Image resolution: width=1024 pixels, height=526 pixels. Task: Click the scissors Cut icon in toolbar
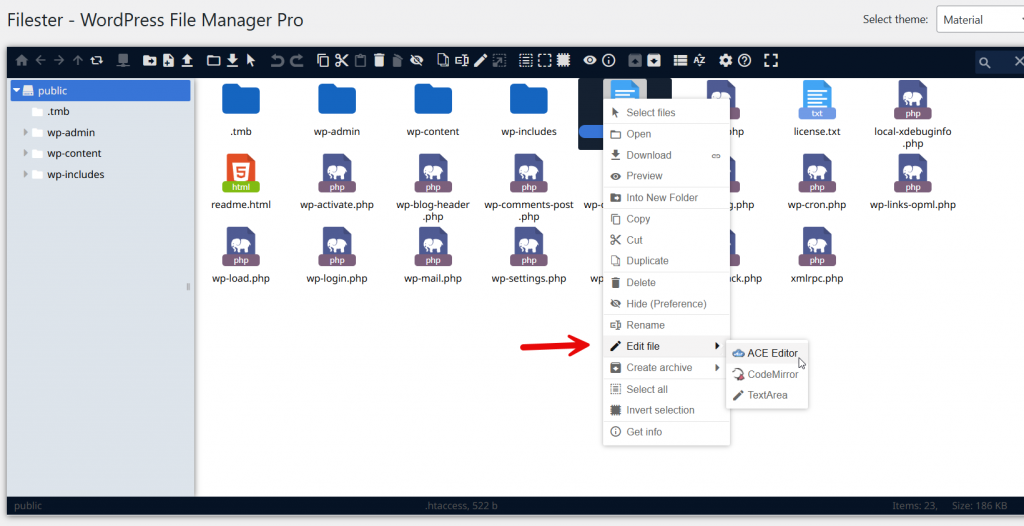[341, 61]
